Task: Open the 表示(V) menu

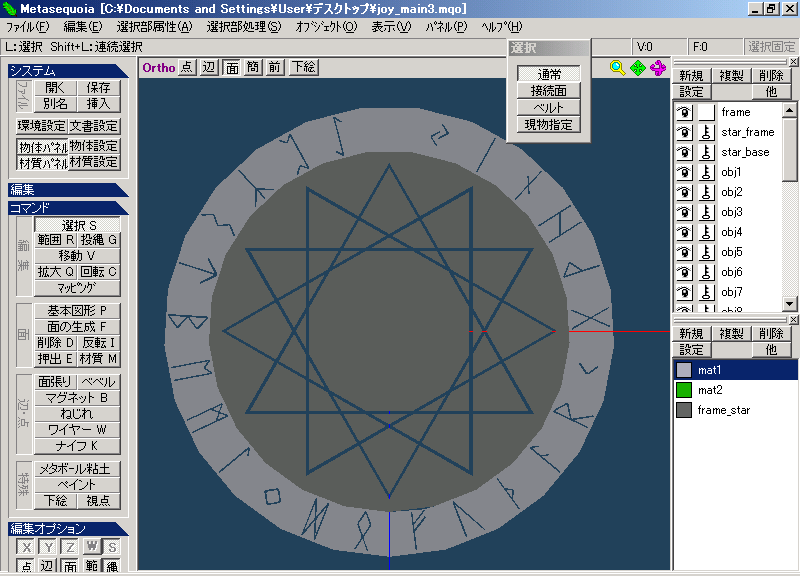Action: pyautogui.click(x=391, y=27)
